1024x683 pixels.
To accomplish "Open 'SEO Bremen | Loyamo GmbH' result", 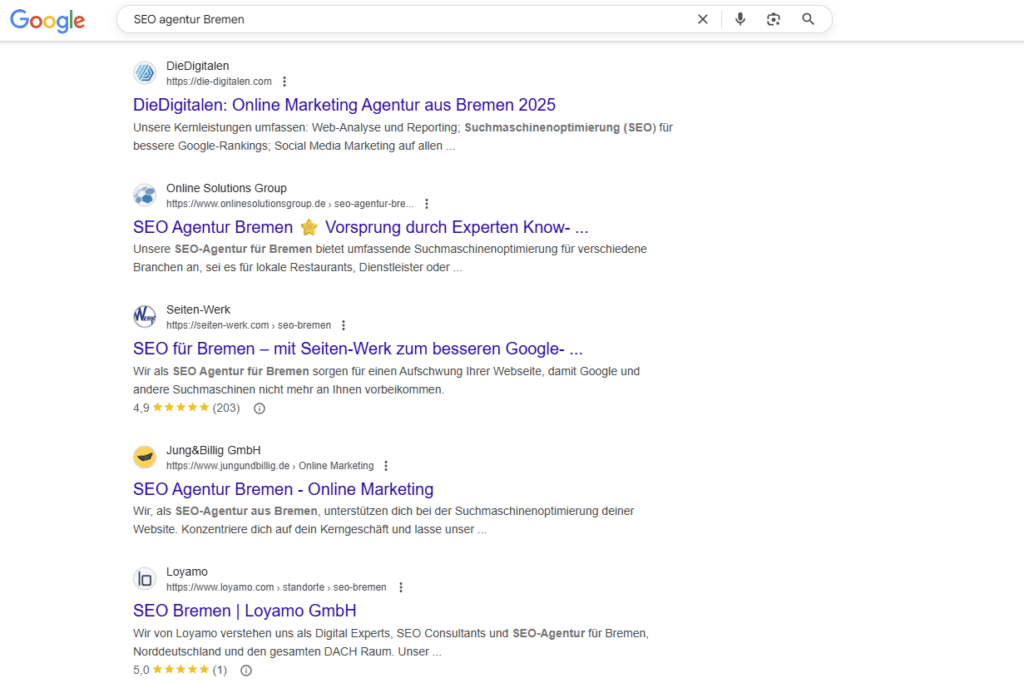I will pos(245,611).
